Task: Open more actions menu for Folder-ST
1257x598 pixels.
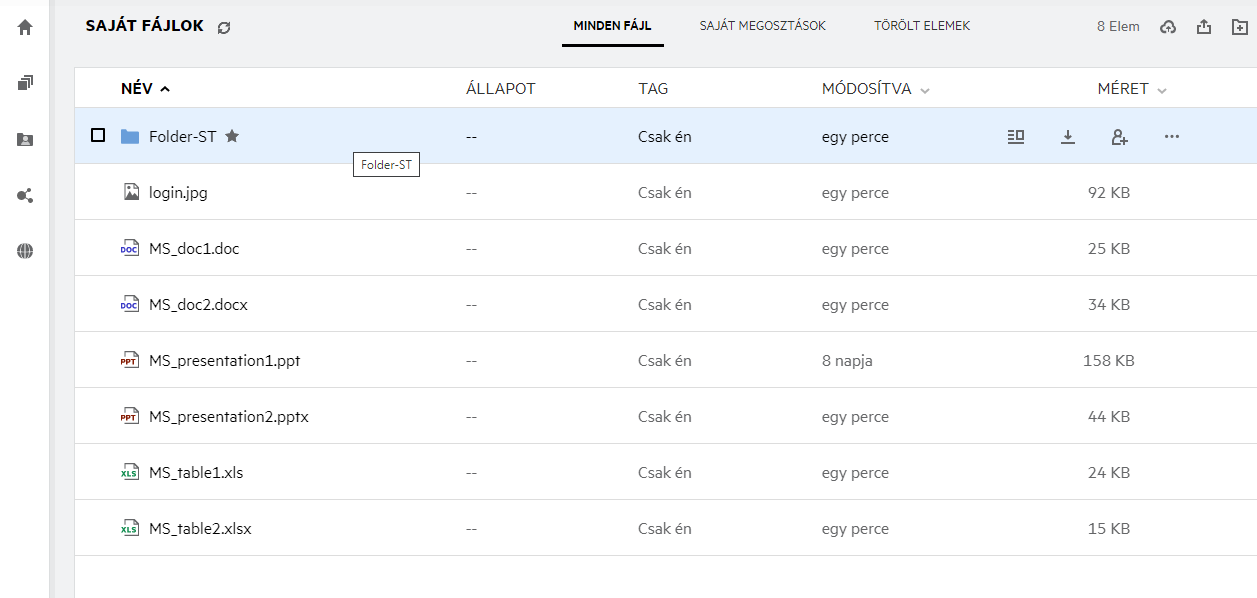Action: pos(1172,137)
